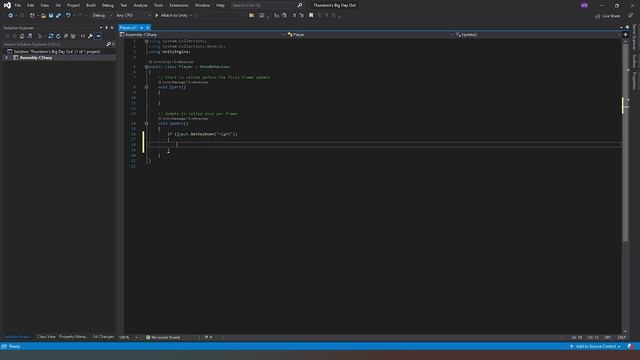This screenshot has width=640, height=360.
Task: Toggle auto-hide pin on Solution Explorer
Action: tap(107, 28)
